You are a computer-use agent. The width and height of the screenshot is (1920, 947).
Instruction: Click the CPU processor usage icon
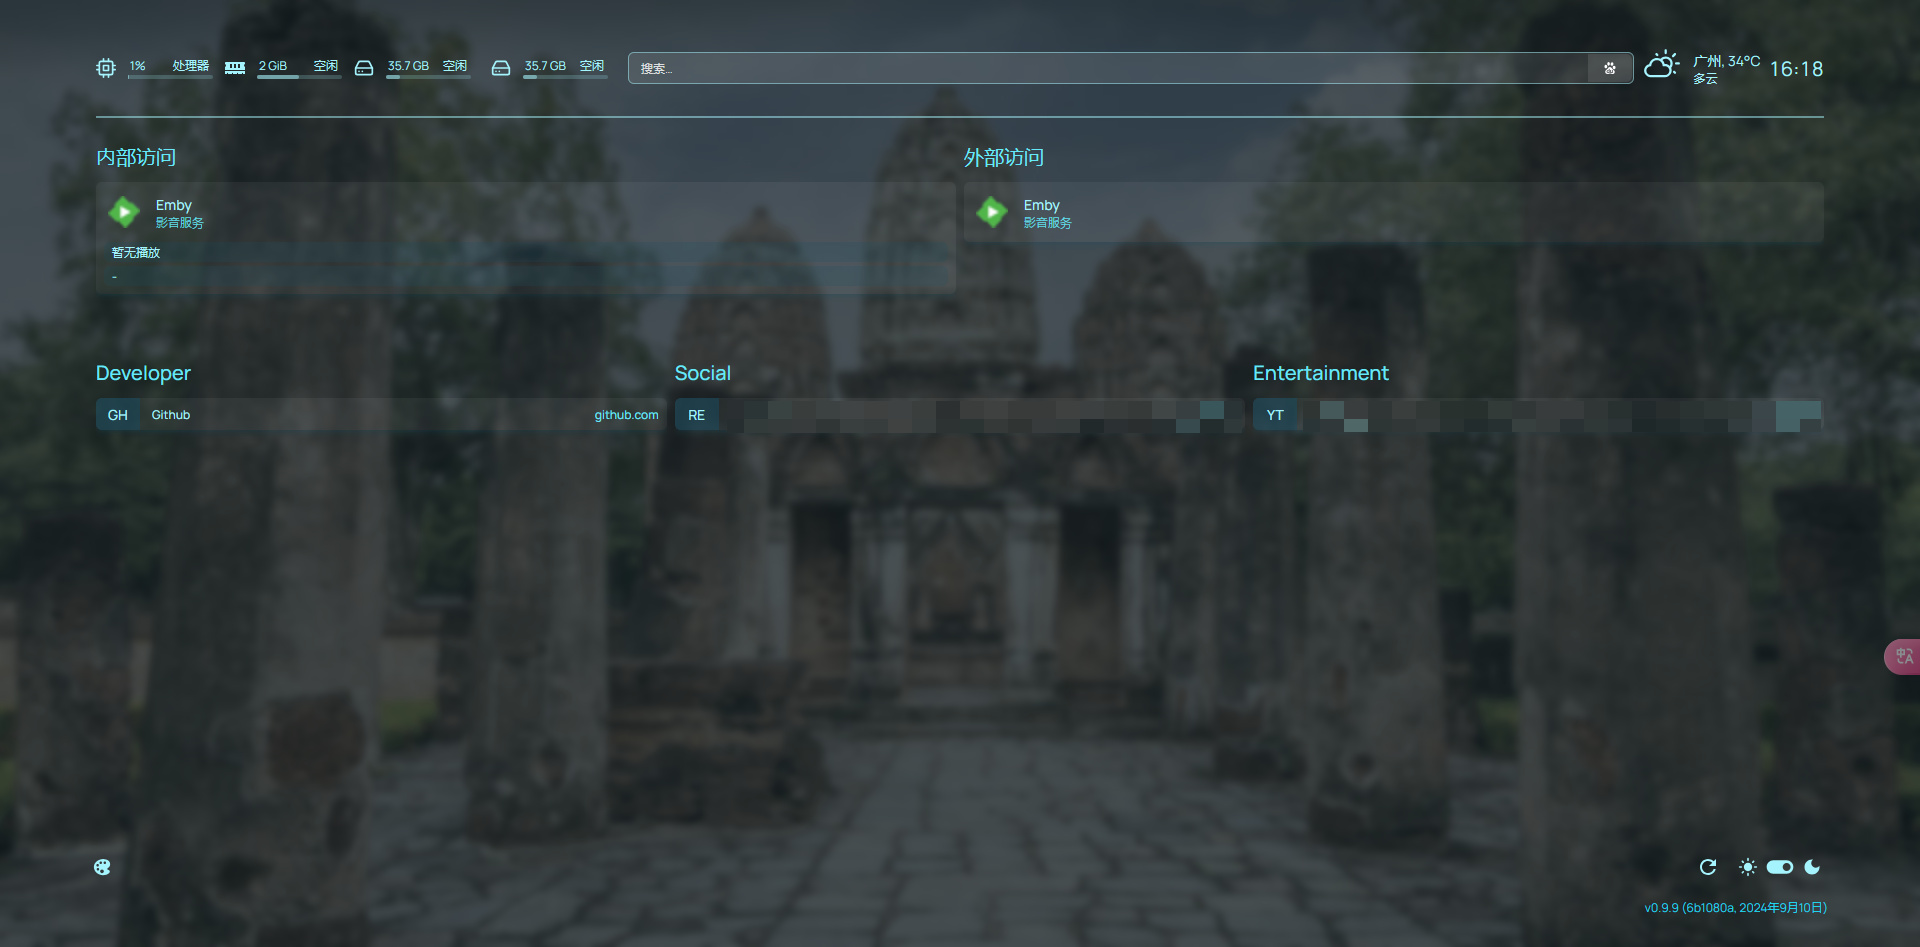[106, 68]
